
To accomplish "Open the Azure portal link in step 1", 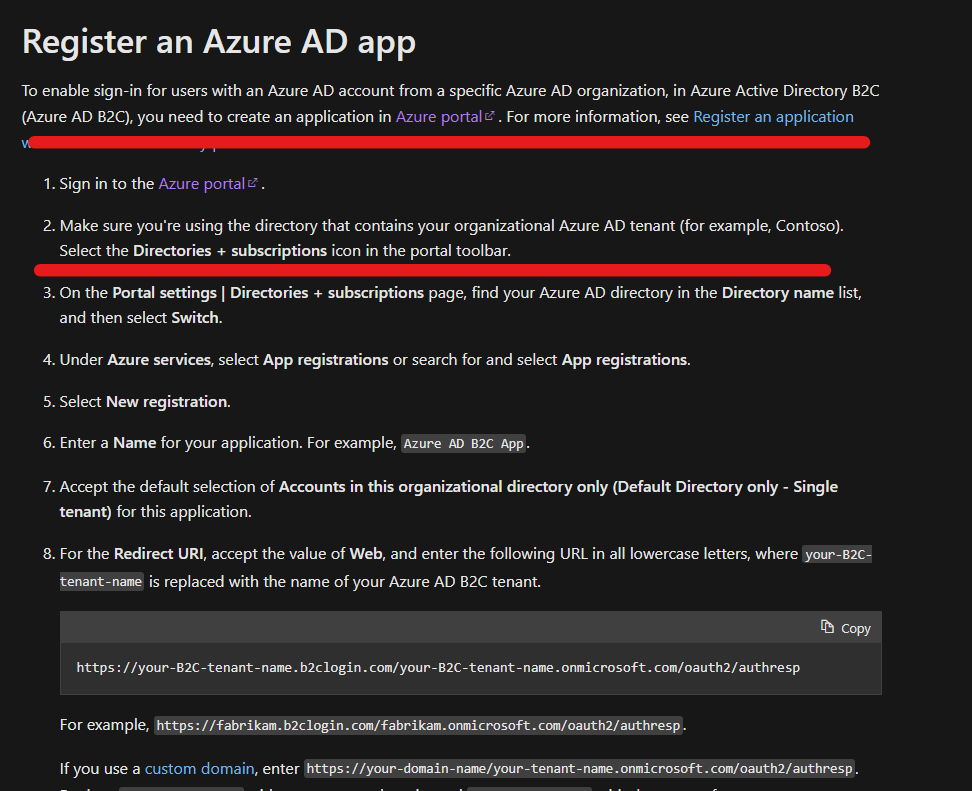I will tap(202, 183).
